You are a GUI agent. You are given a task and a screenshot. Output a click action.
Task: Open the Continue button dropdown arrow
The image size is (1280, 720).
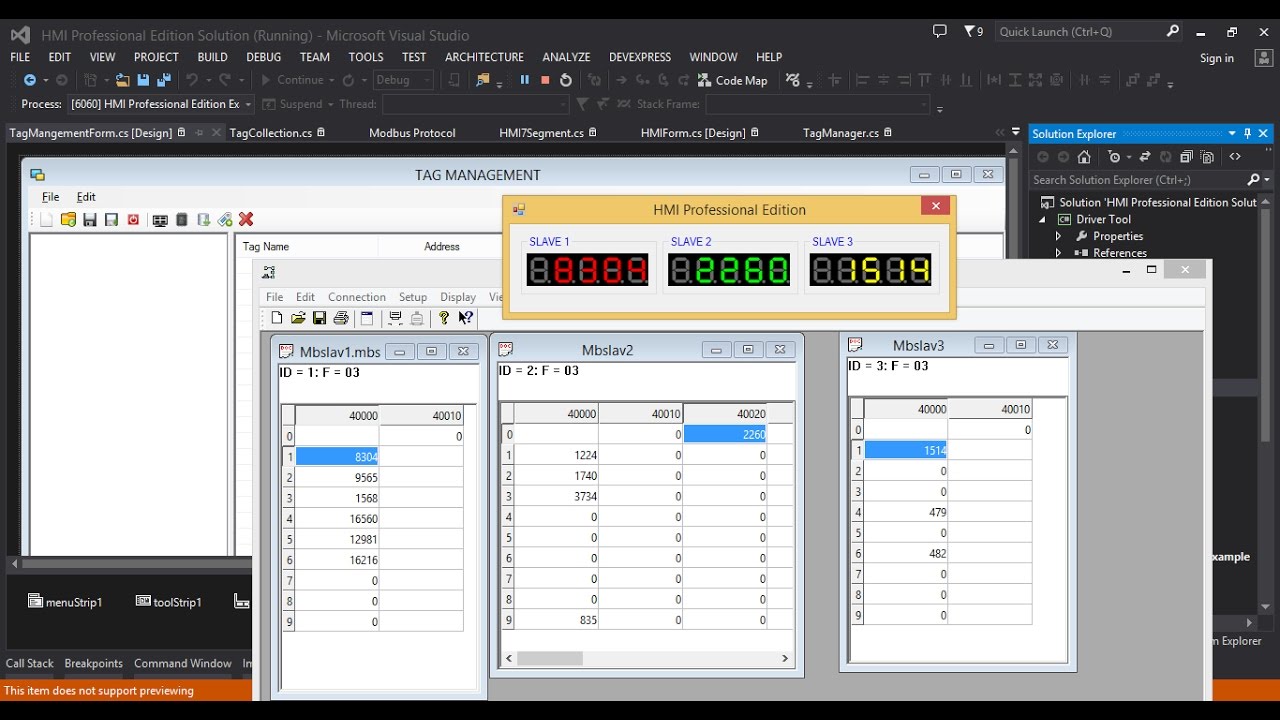[331, 80]
